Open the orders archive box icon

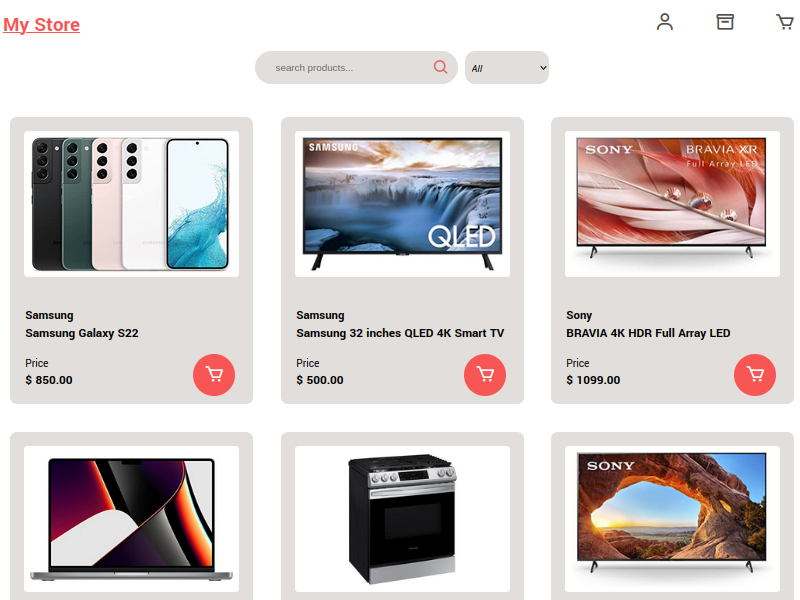click(724, 22)
